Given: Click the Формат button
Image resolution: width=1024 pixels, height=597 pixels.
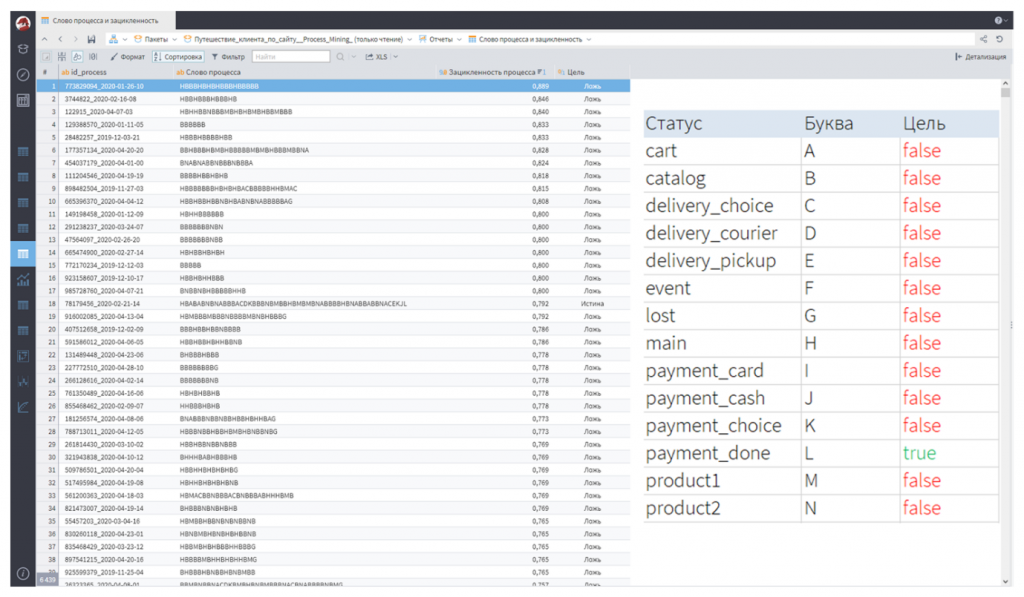Looking at the screenshot, I should [x=127, y=57].
